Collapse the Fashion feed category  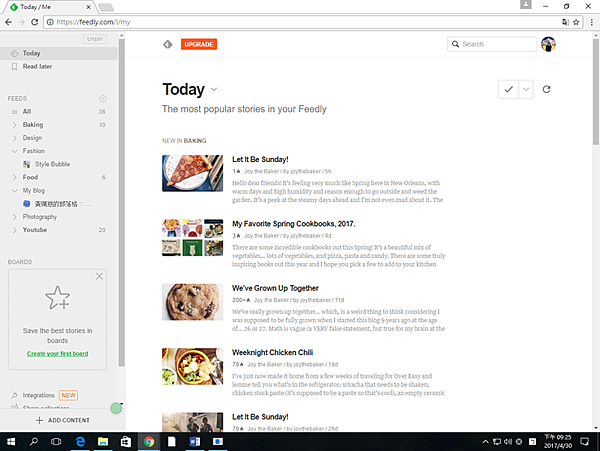[15, 151]
